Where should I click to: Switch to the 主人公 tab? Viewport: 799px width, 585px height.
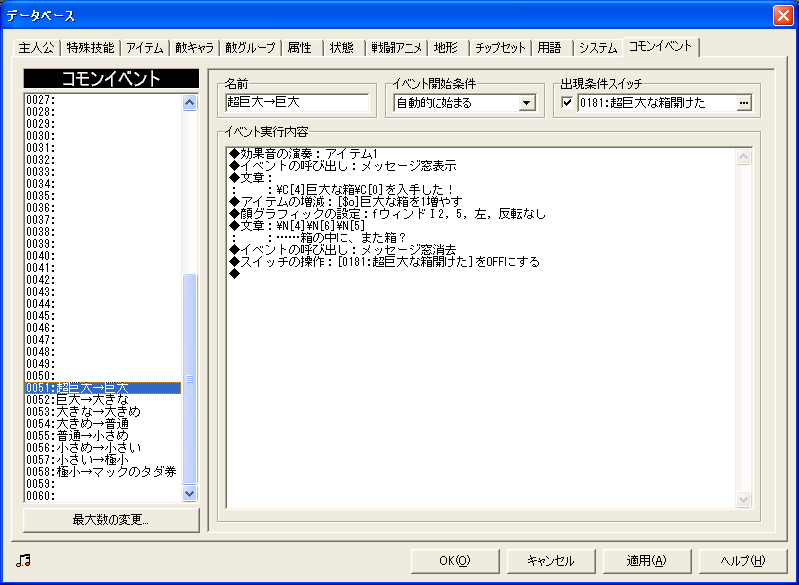(36, 48)
